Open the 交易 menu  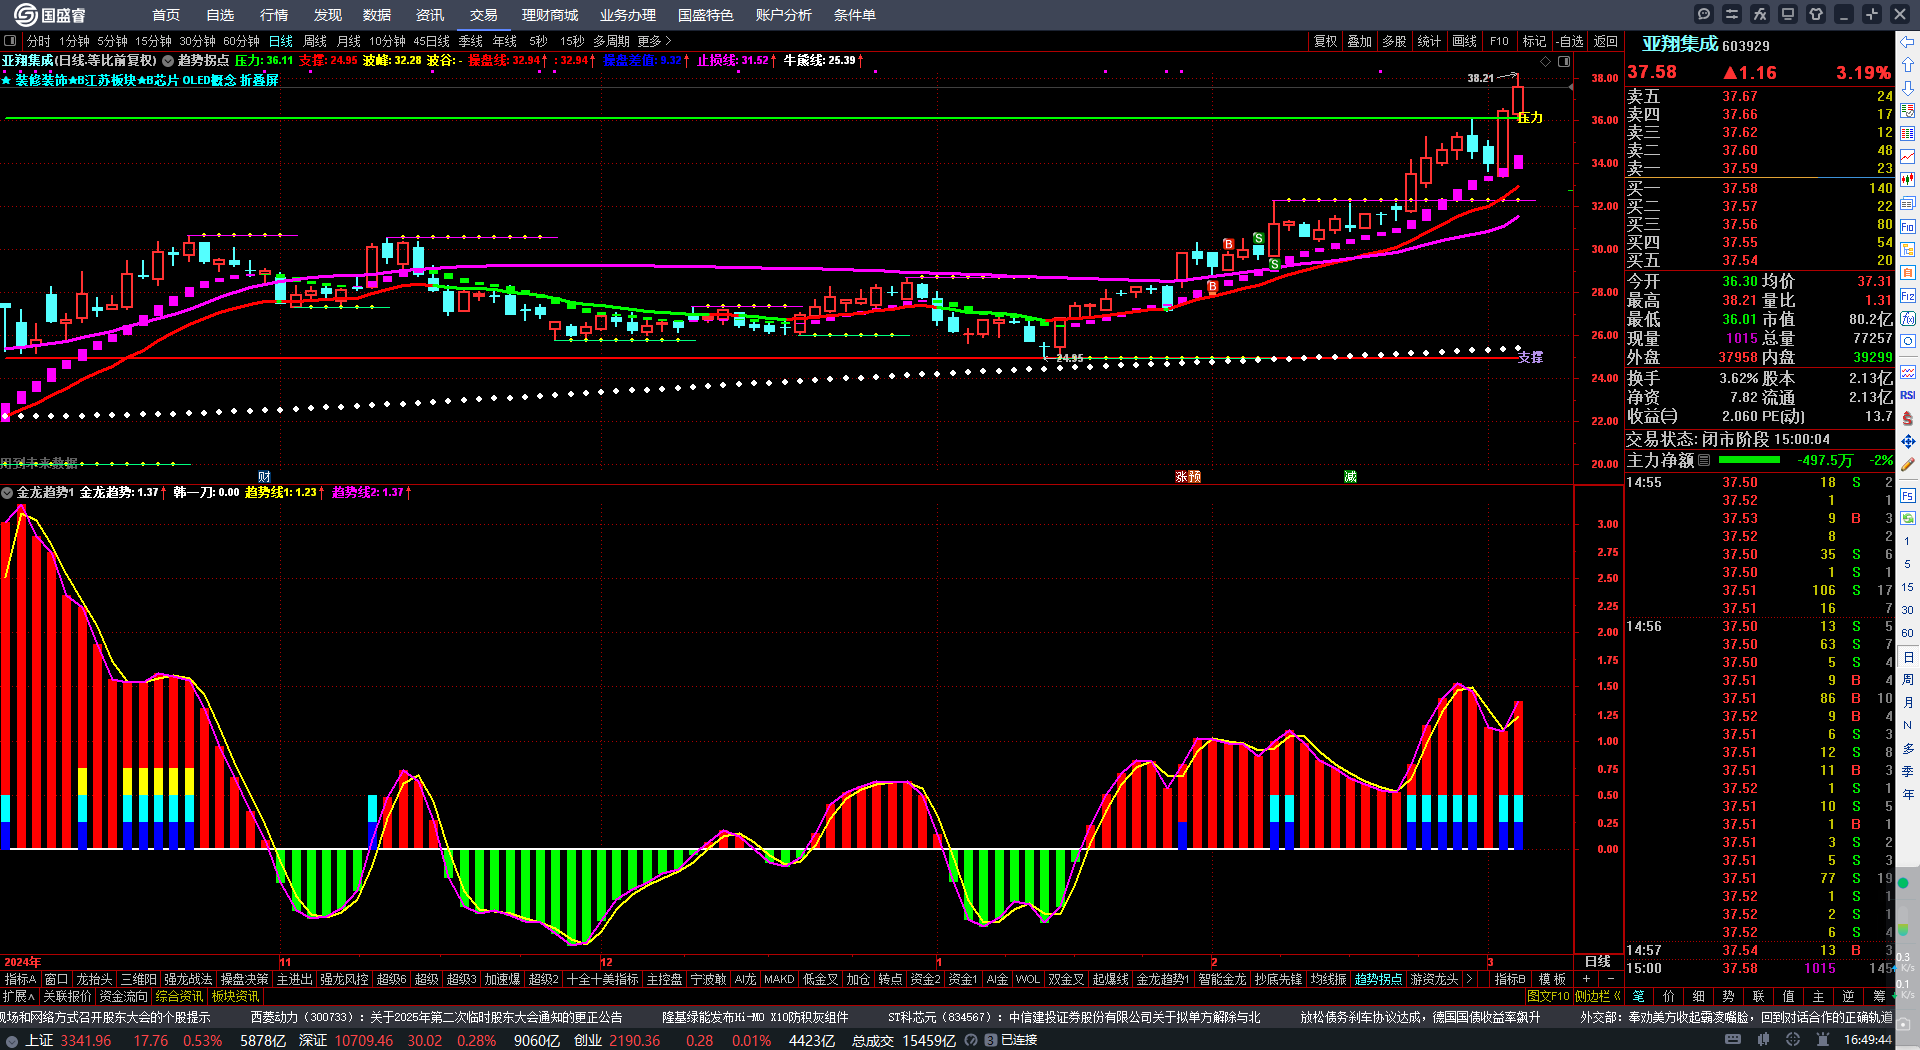(x=484, y=15)
